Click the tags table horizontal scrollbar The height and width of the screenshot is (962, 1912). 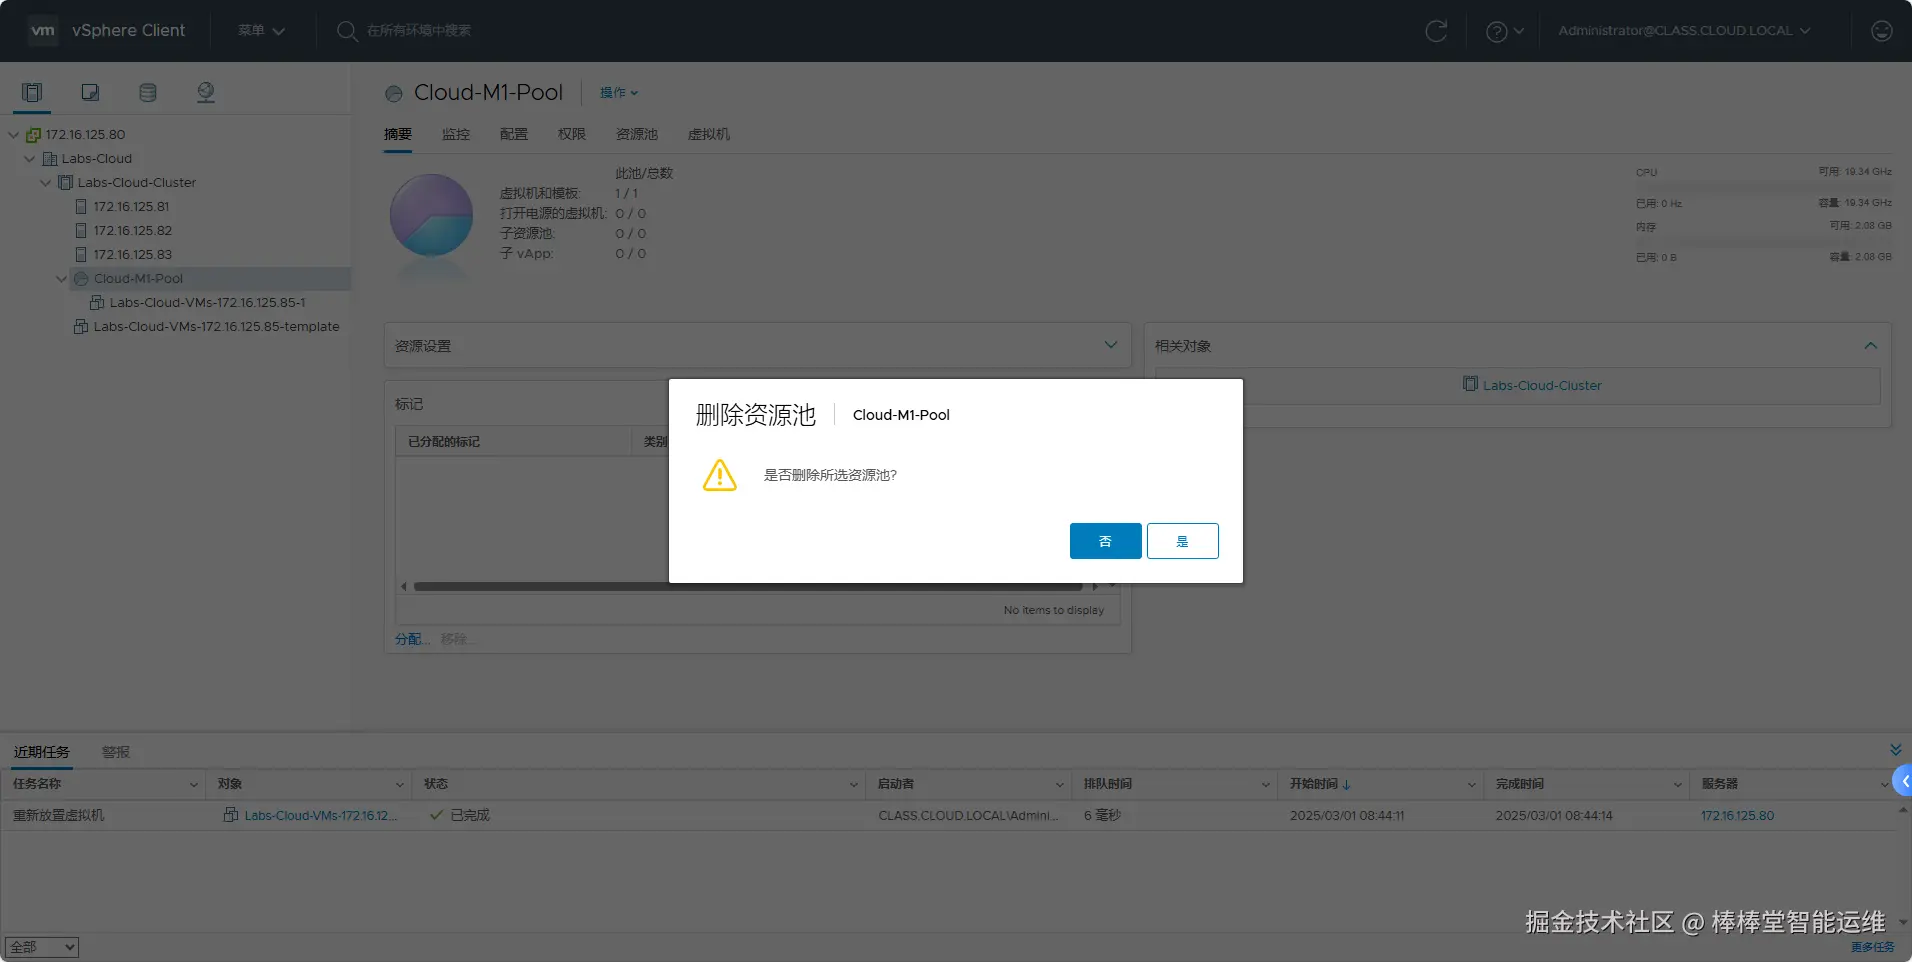coord(748,587)
